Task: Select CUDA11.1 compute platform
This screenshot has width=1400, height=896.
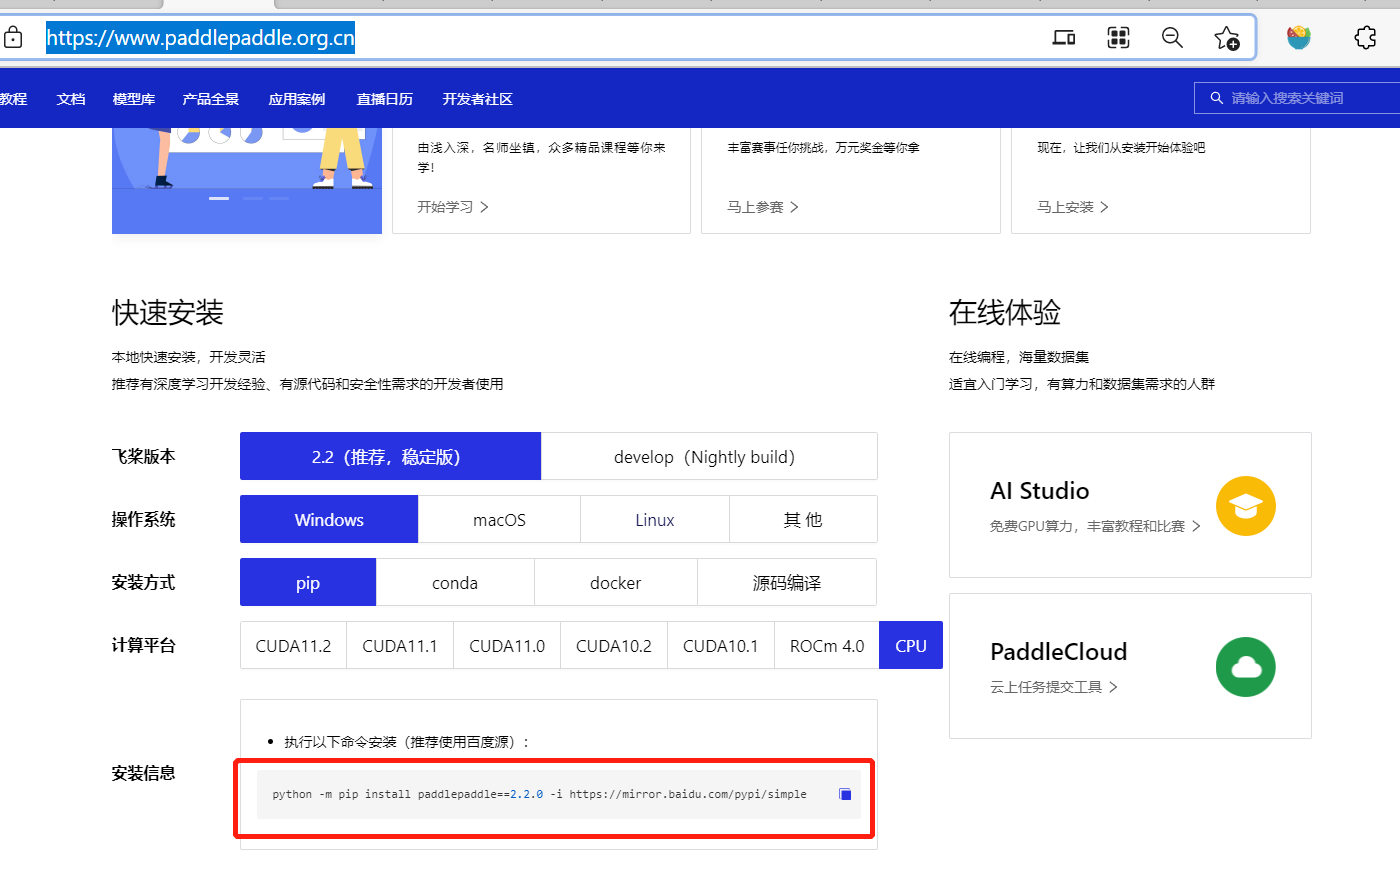Action: (400, 645)
